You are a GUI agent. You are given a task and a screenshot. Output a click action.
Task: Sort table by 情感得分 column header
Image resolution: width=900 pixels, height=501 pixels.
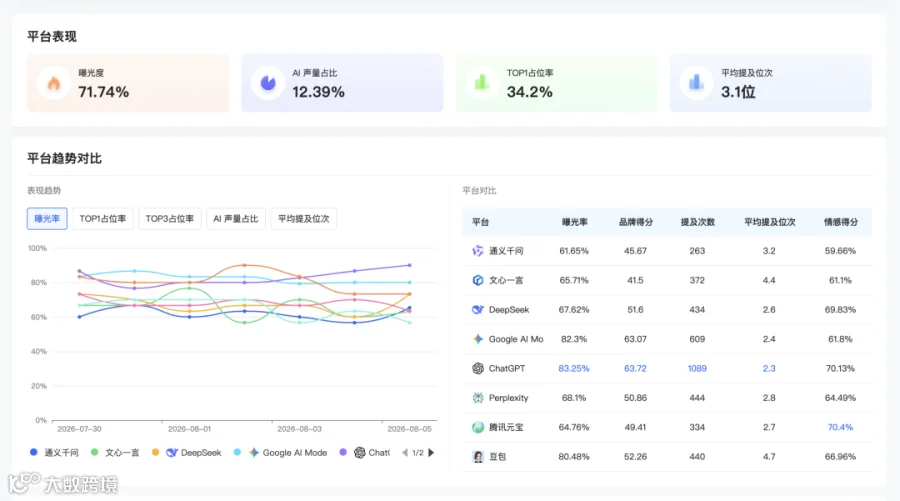840,222
